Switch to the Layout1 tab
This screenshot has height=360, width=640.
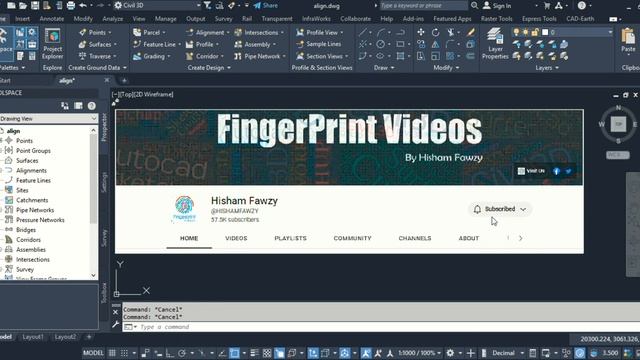pyautogui.click(x=33, y=337)
